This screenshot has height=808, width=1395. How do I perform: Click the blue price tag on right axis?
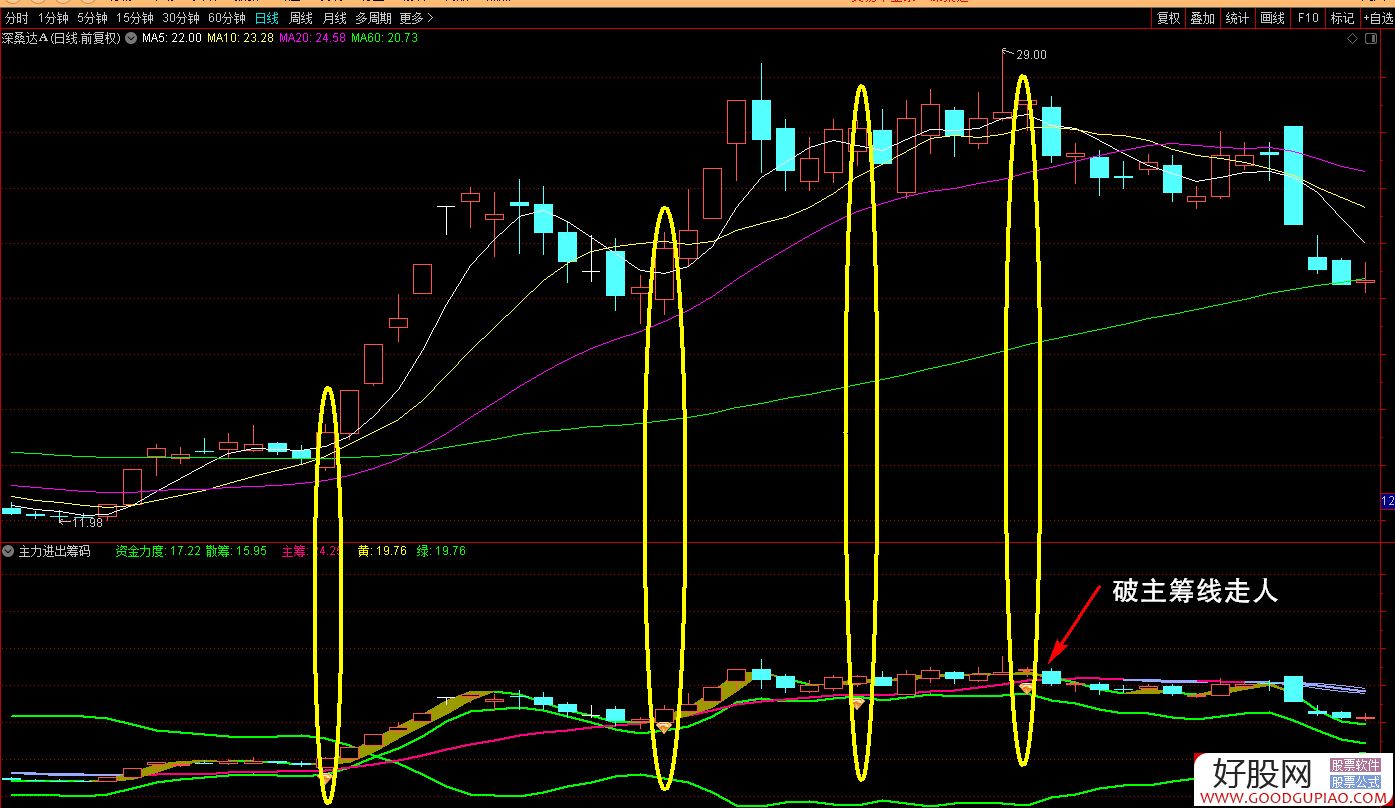(x=1387, y=501)
